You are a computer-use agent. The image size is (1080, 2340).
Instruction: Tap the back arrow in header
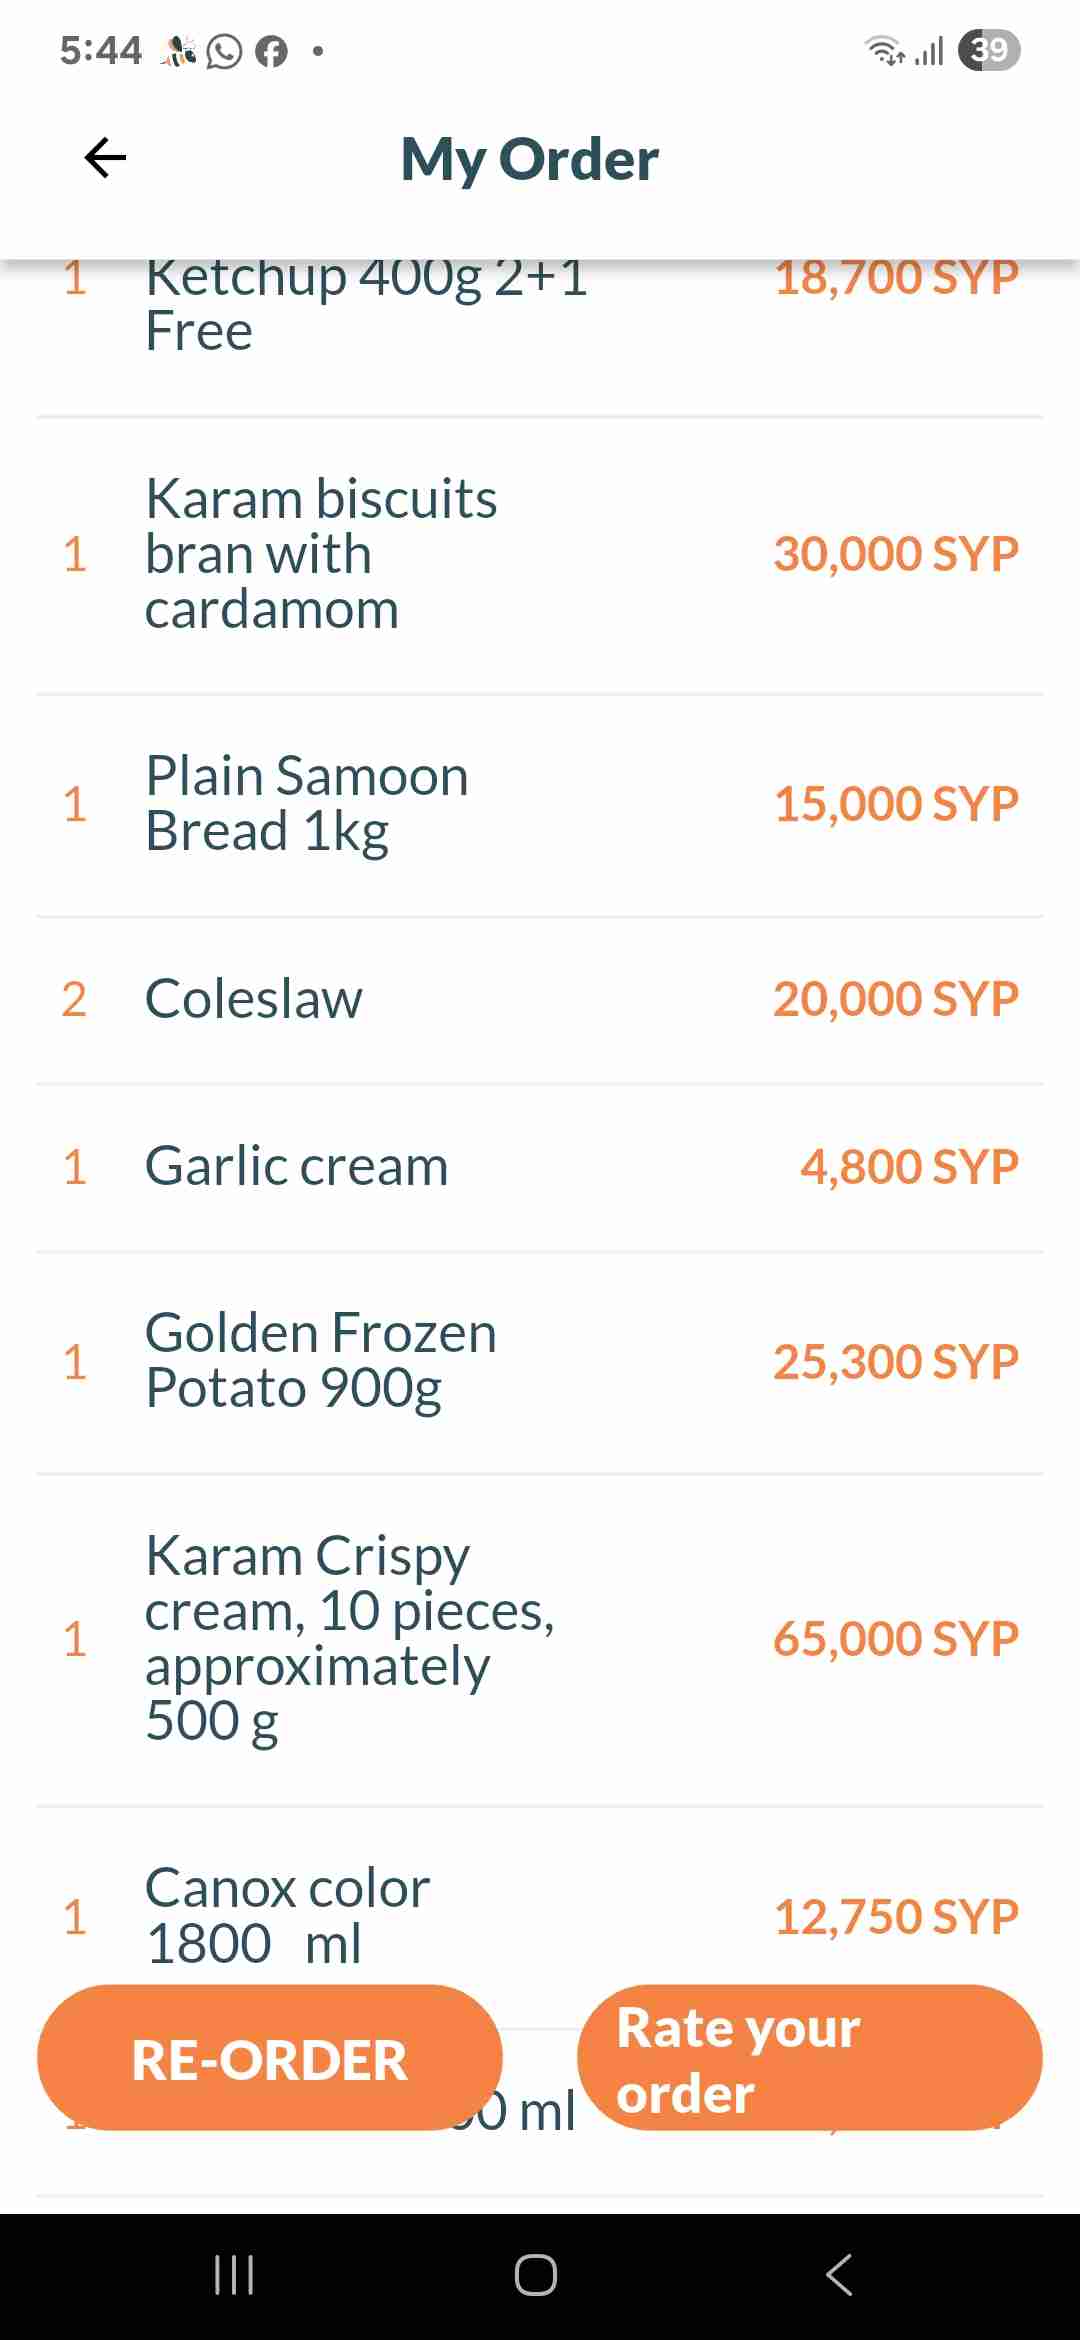[105, 158]
